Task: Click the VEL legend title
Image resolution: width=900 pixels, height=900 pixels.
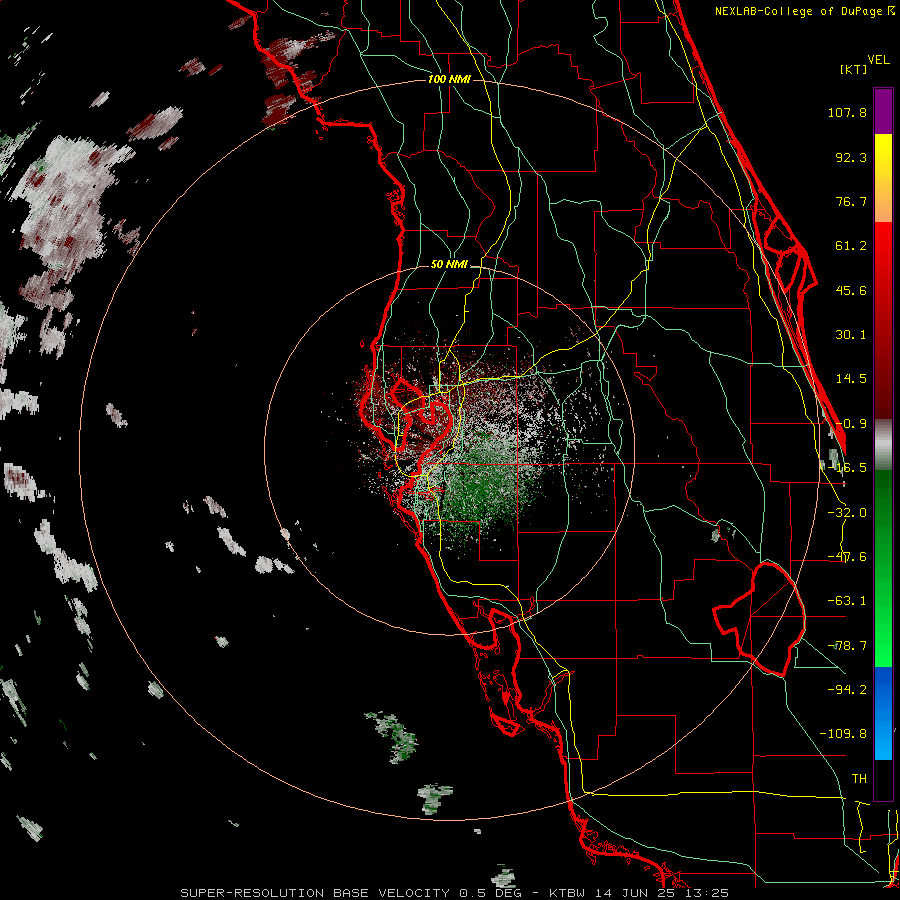Action: 878,60
